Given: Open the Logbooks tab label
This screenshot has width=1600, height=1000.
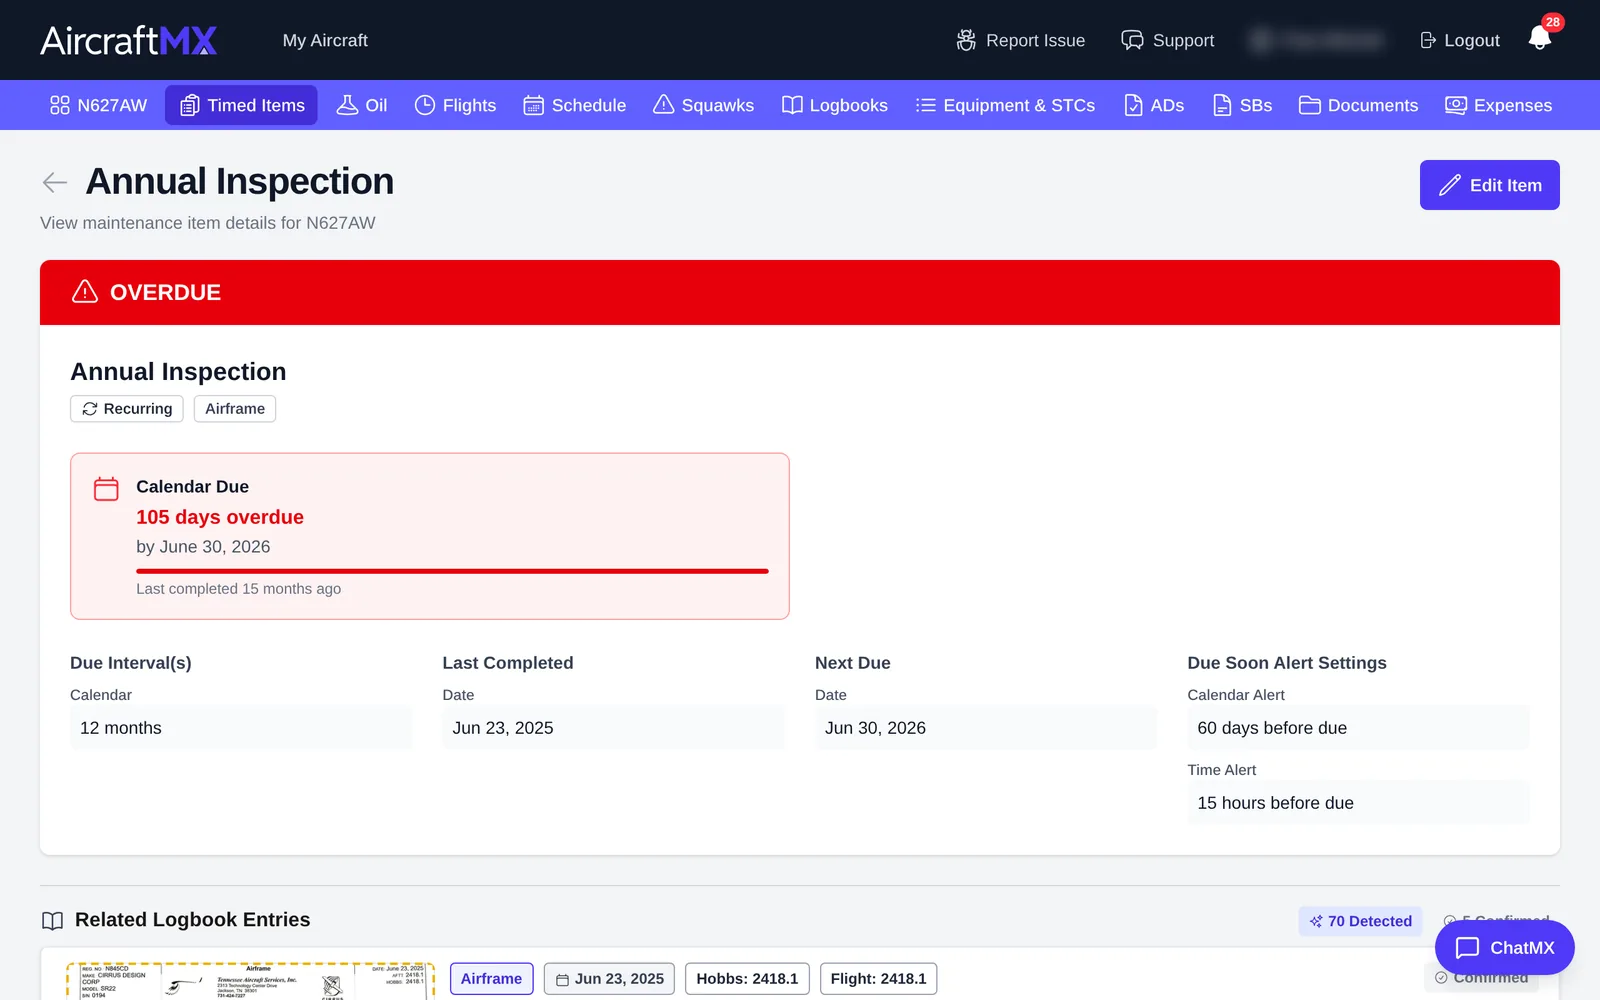Looking at the screenshot, I should pos(848,105).
